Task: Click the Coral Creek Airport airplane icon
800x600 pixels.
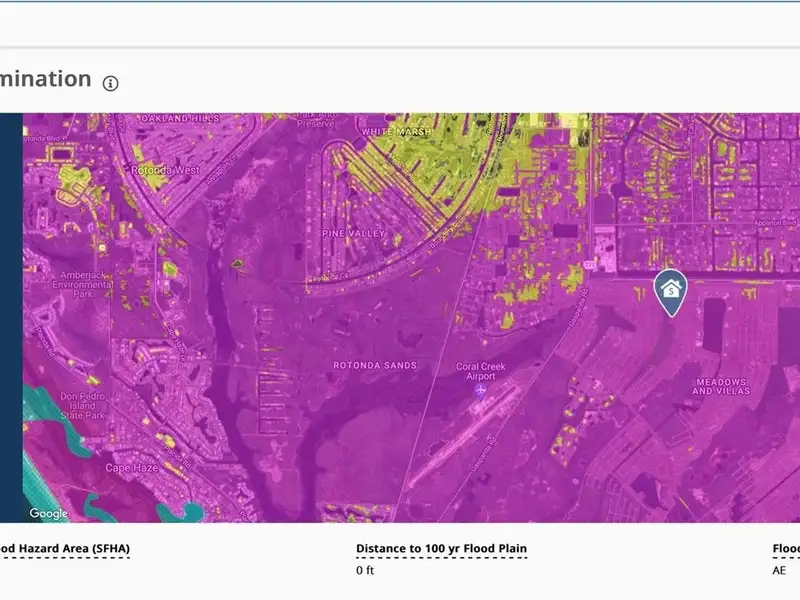Action: (x=481, y=390)
